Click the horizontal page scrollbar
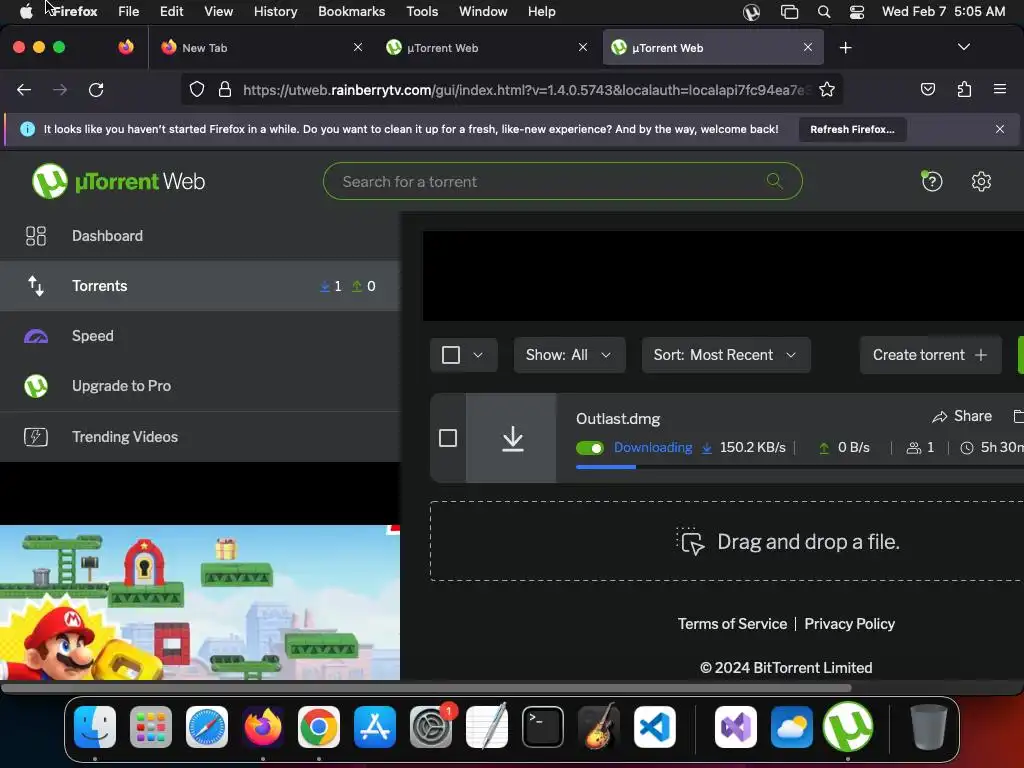The image size is (1024, 768). (426, 688)
